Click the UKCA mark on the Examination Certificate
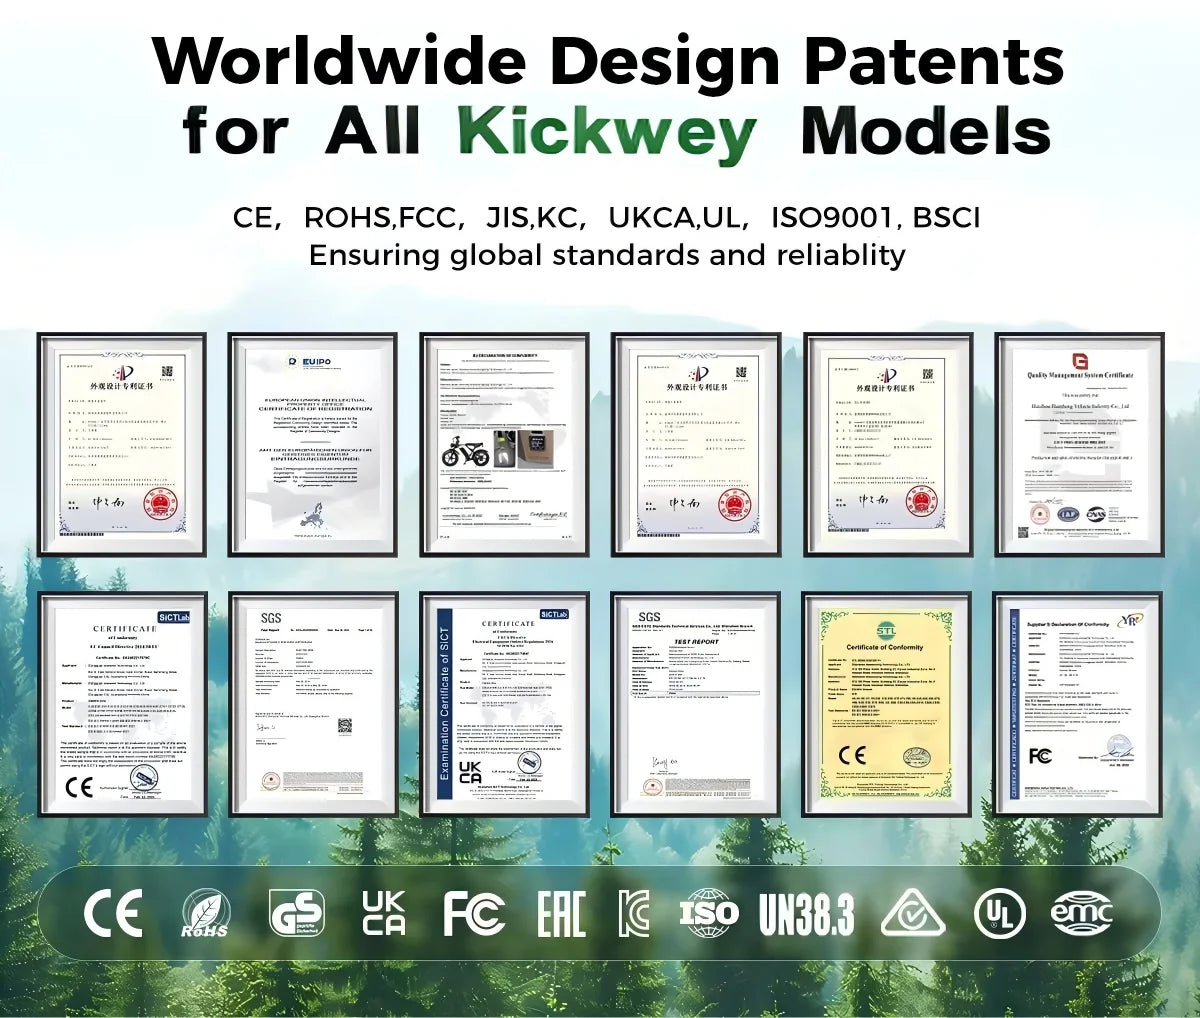 click(x=470, y=771)
